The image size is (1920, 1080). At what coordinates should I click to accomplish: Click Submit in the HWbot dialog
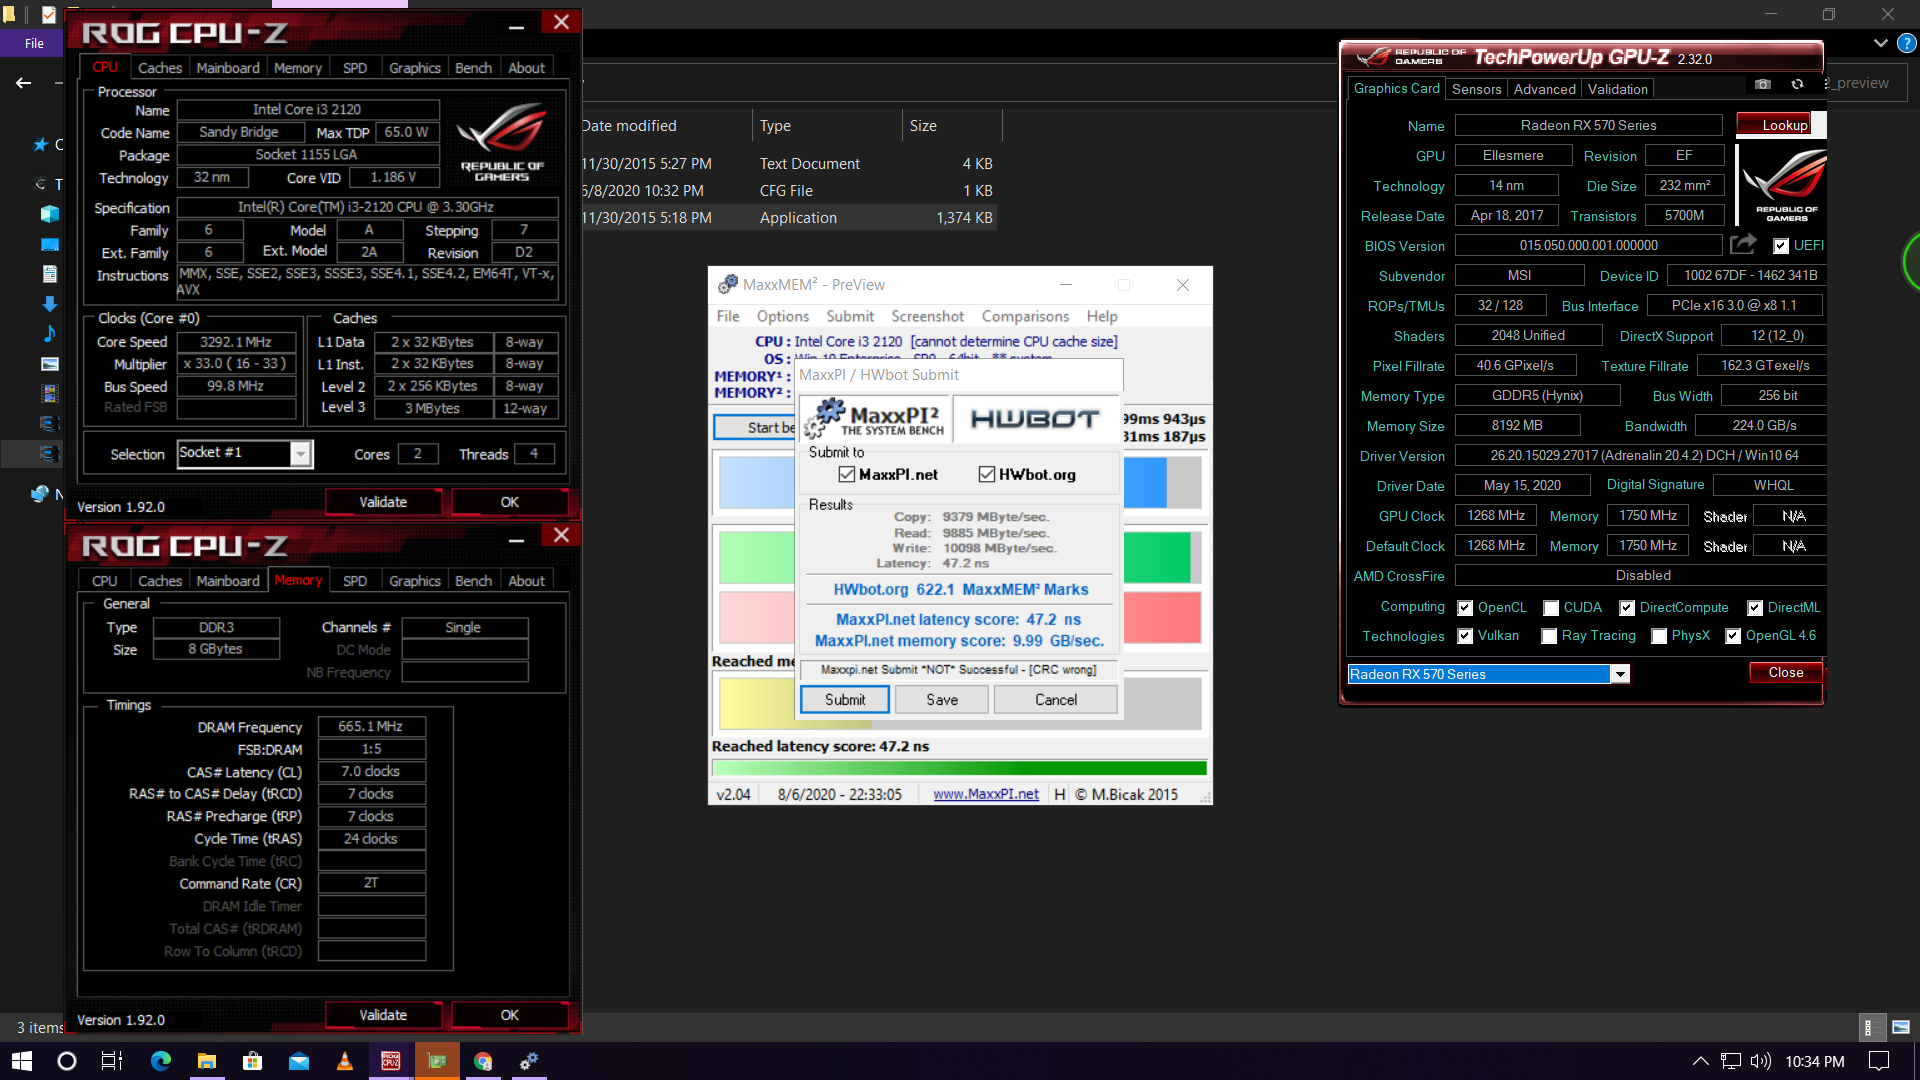click(x=845, y=700)
